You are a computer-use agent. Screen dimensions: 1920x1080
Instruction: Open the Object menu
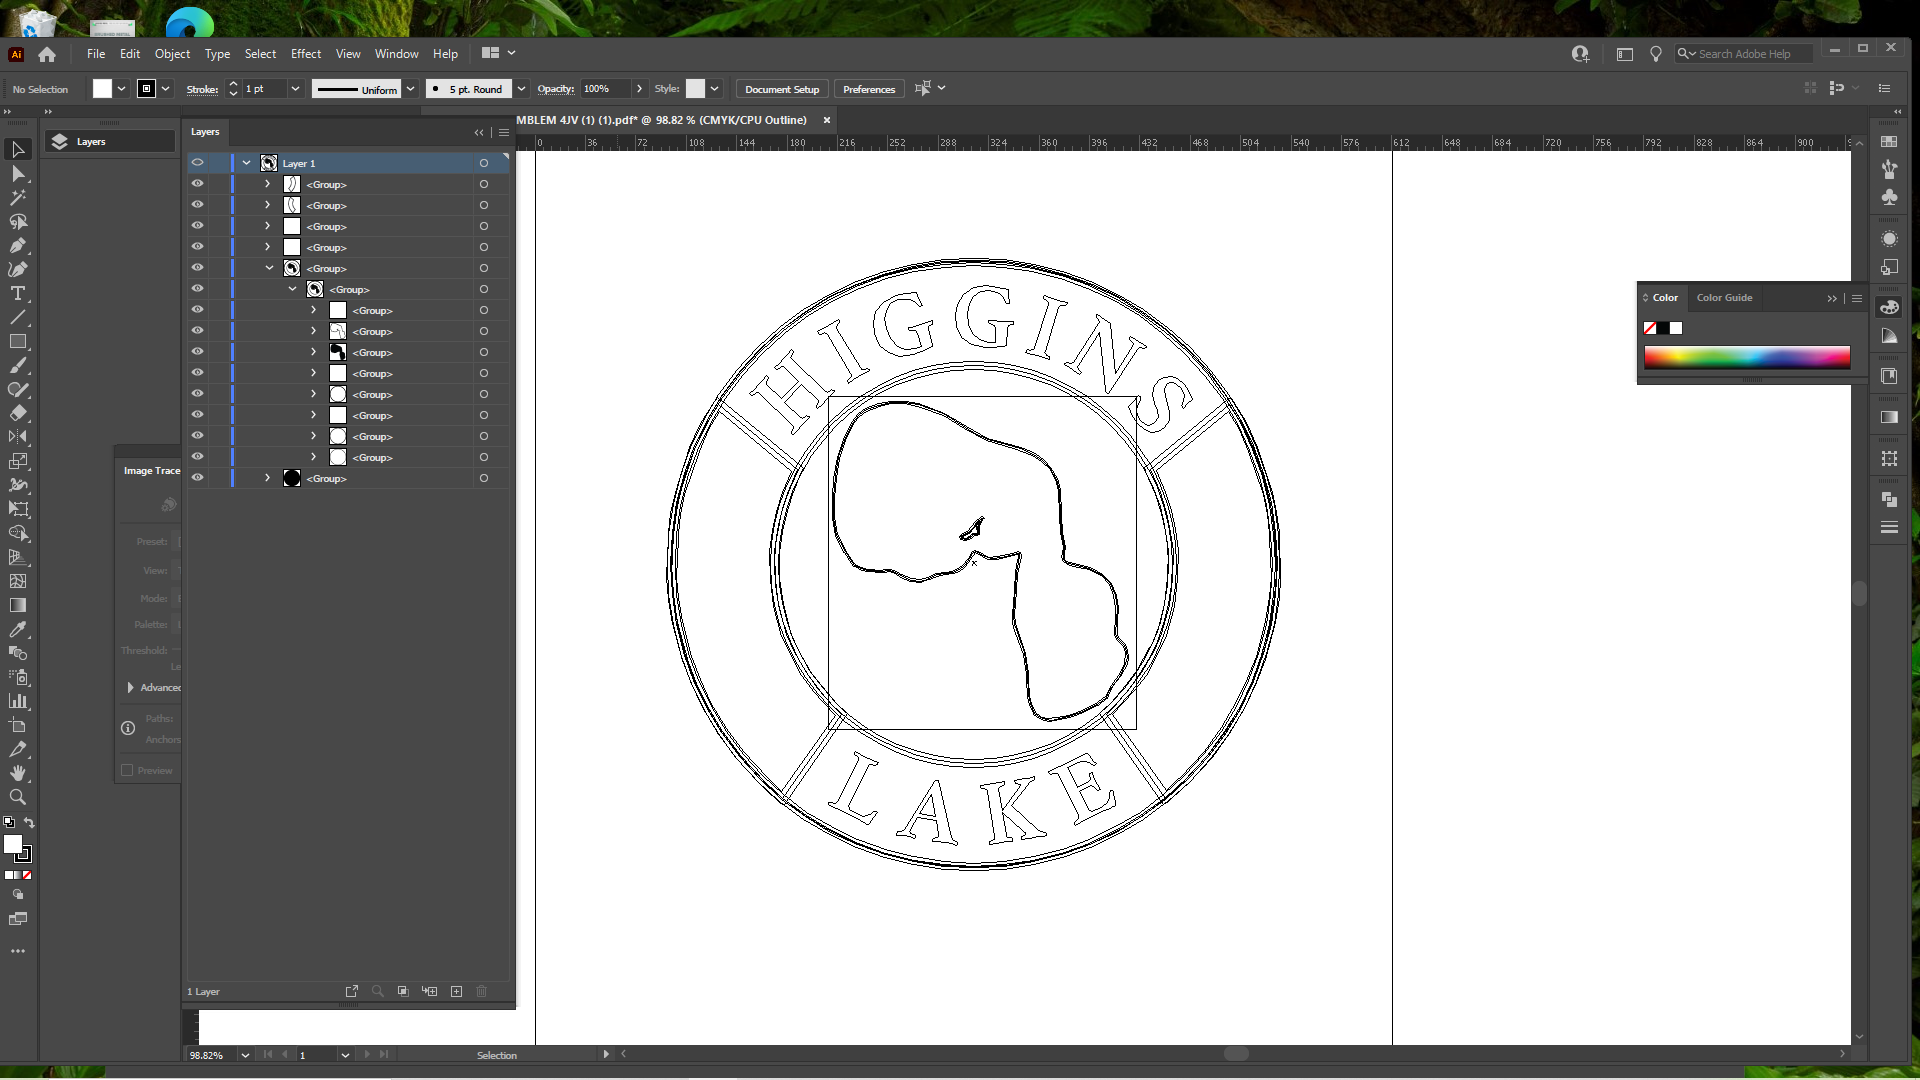click(x=172, y=54)
